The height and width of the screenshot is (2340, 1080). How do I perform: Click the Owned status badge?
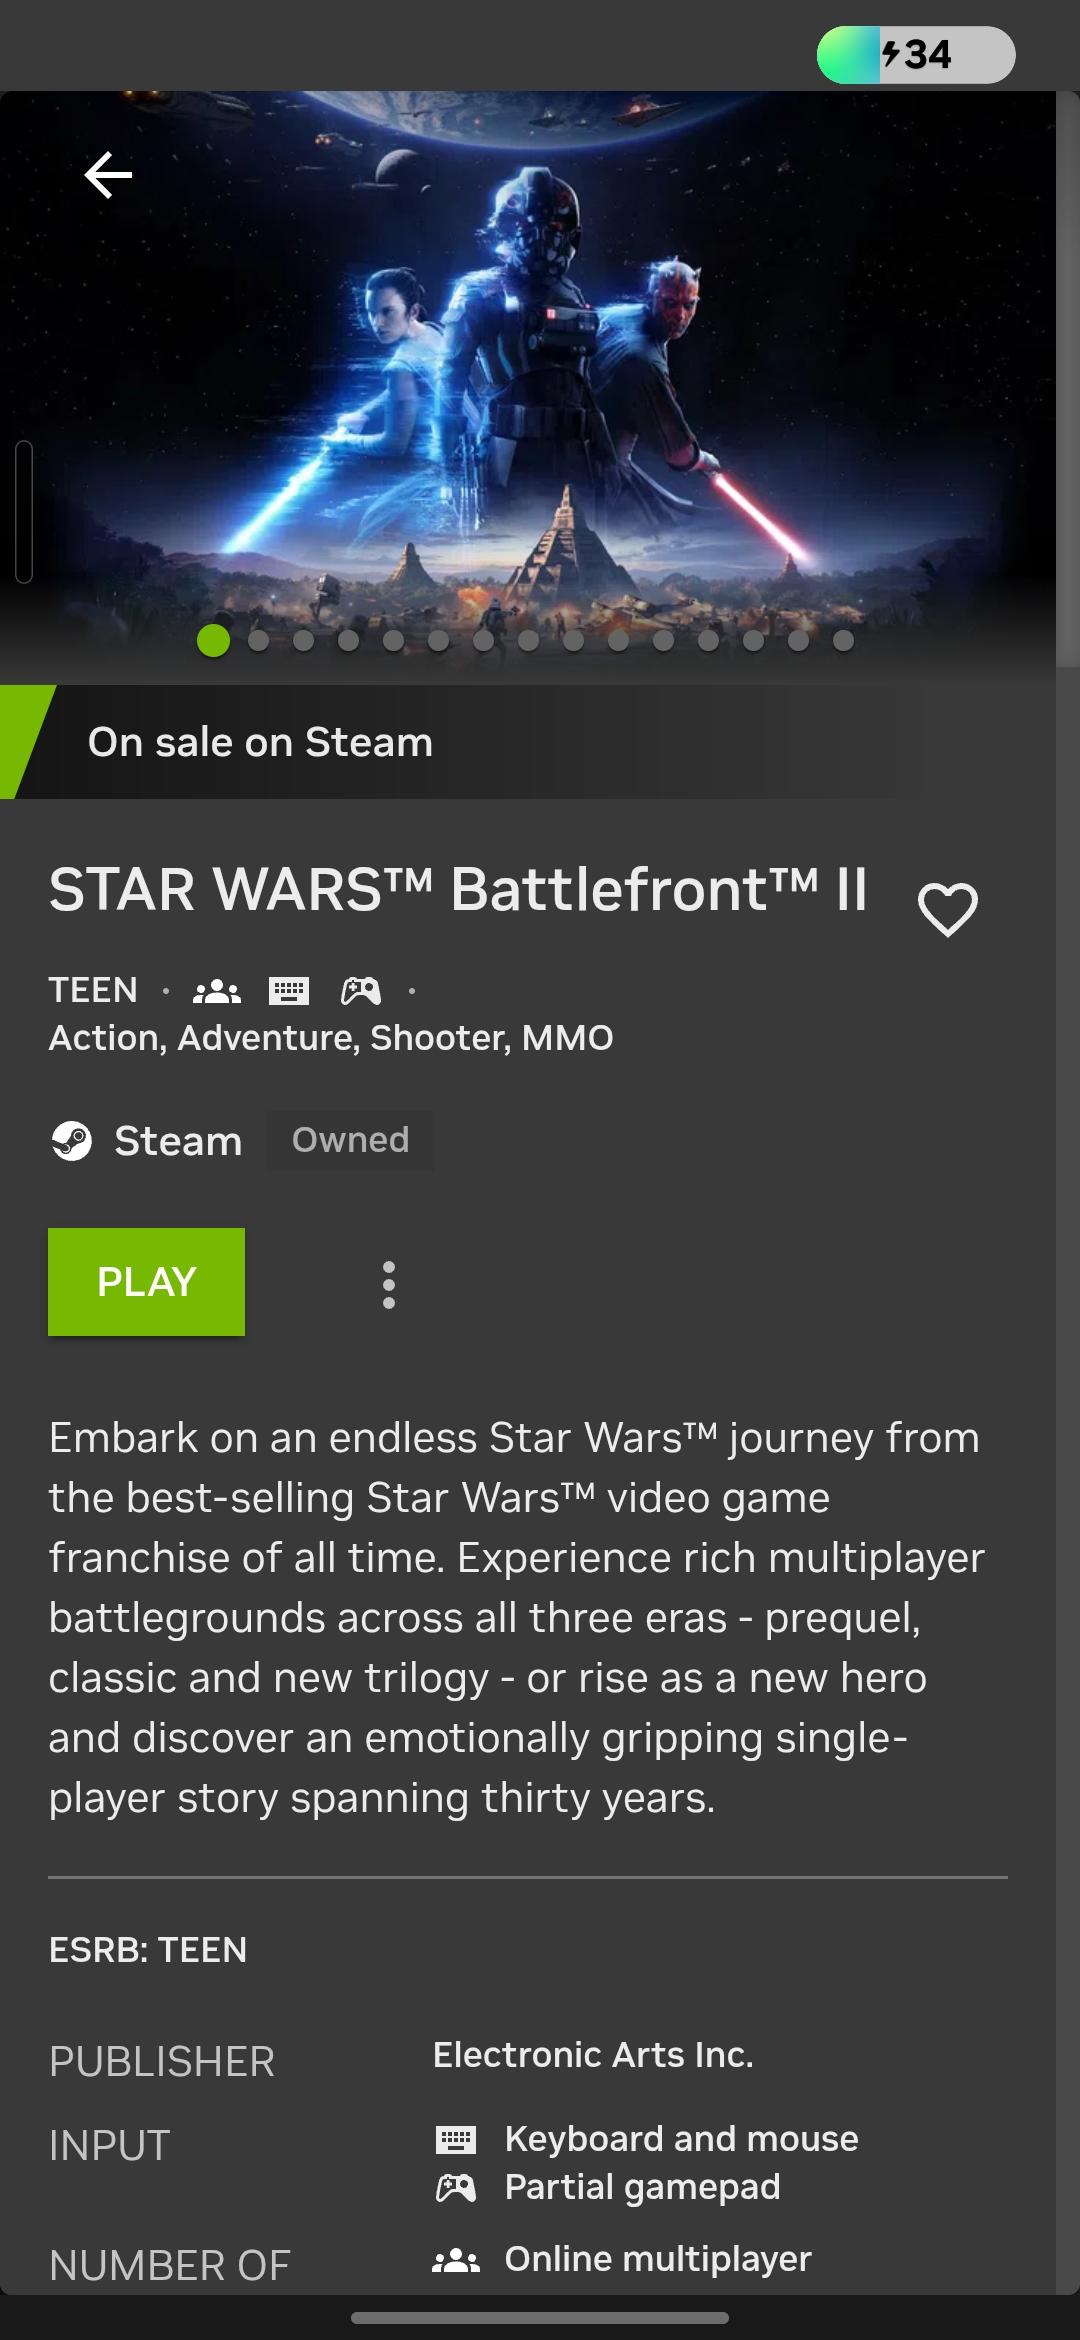(x=350, y=1140)
